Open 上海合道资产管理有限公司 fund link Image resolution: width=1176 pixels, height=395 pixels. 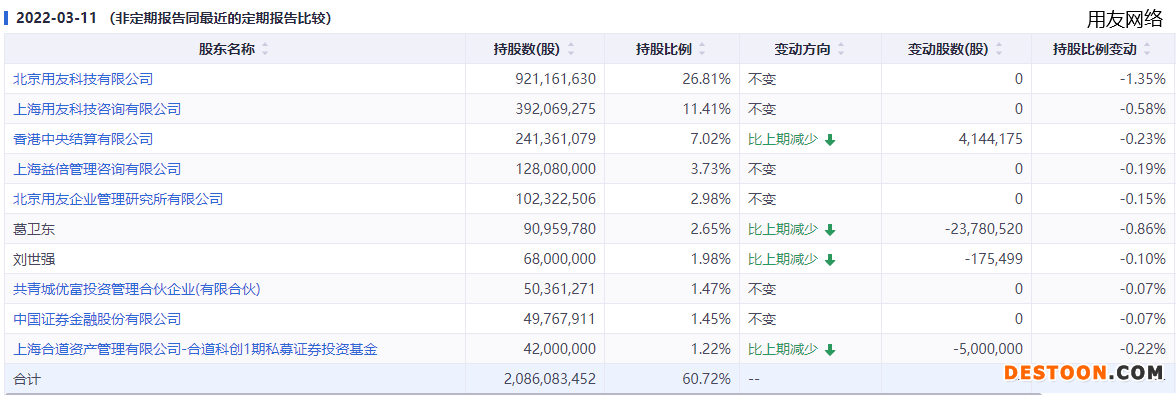click(x=195, y=349)
